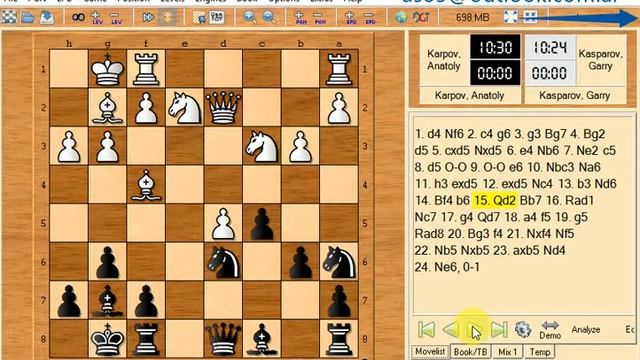Screen dimensions: 640x360
Task: Start infinite analysis with infinity icon
Action: point(78,17)
